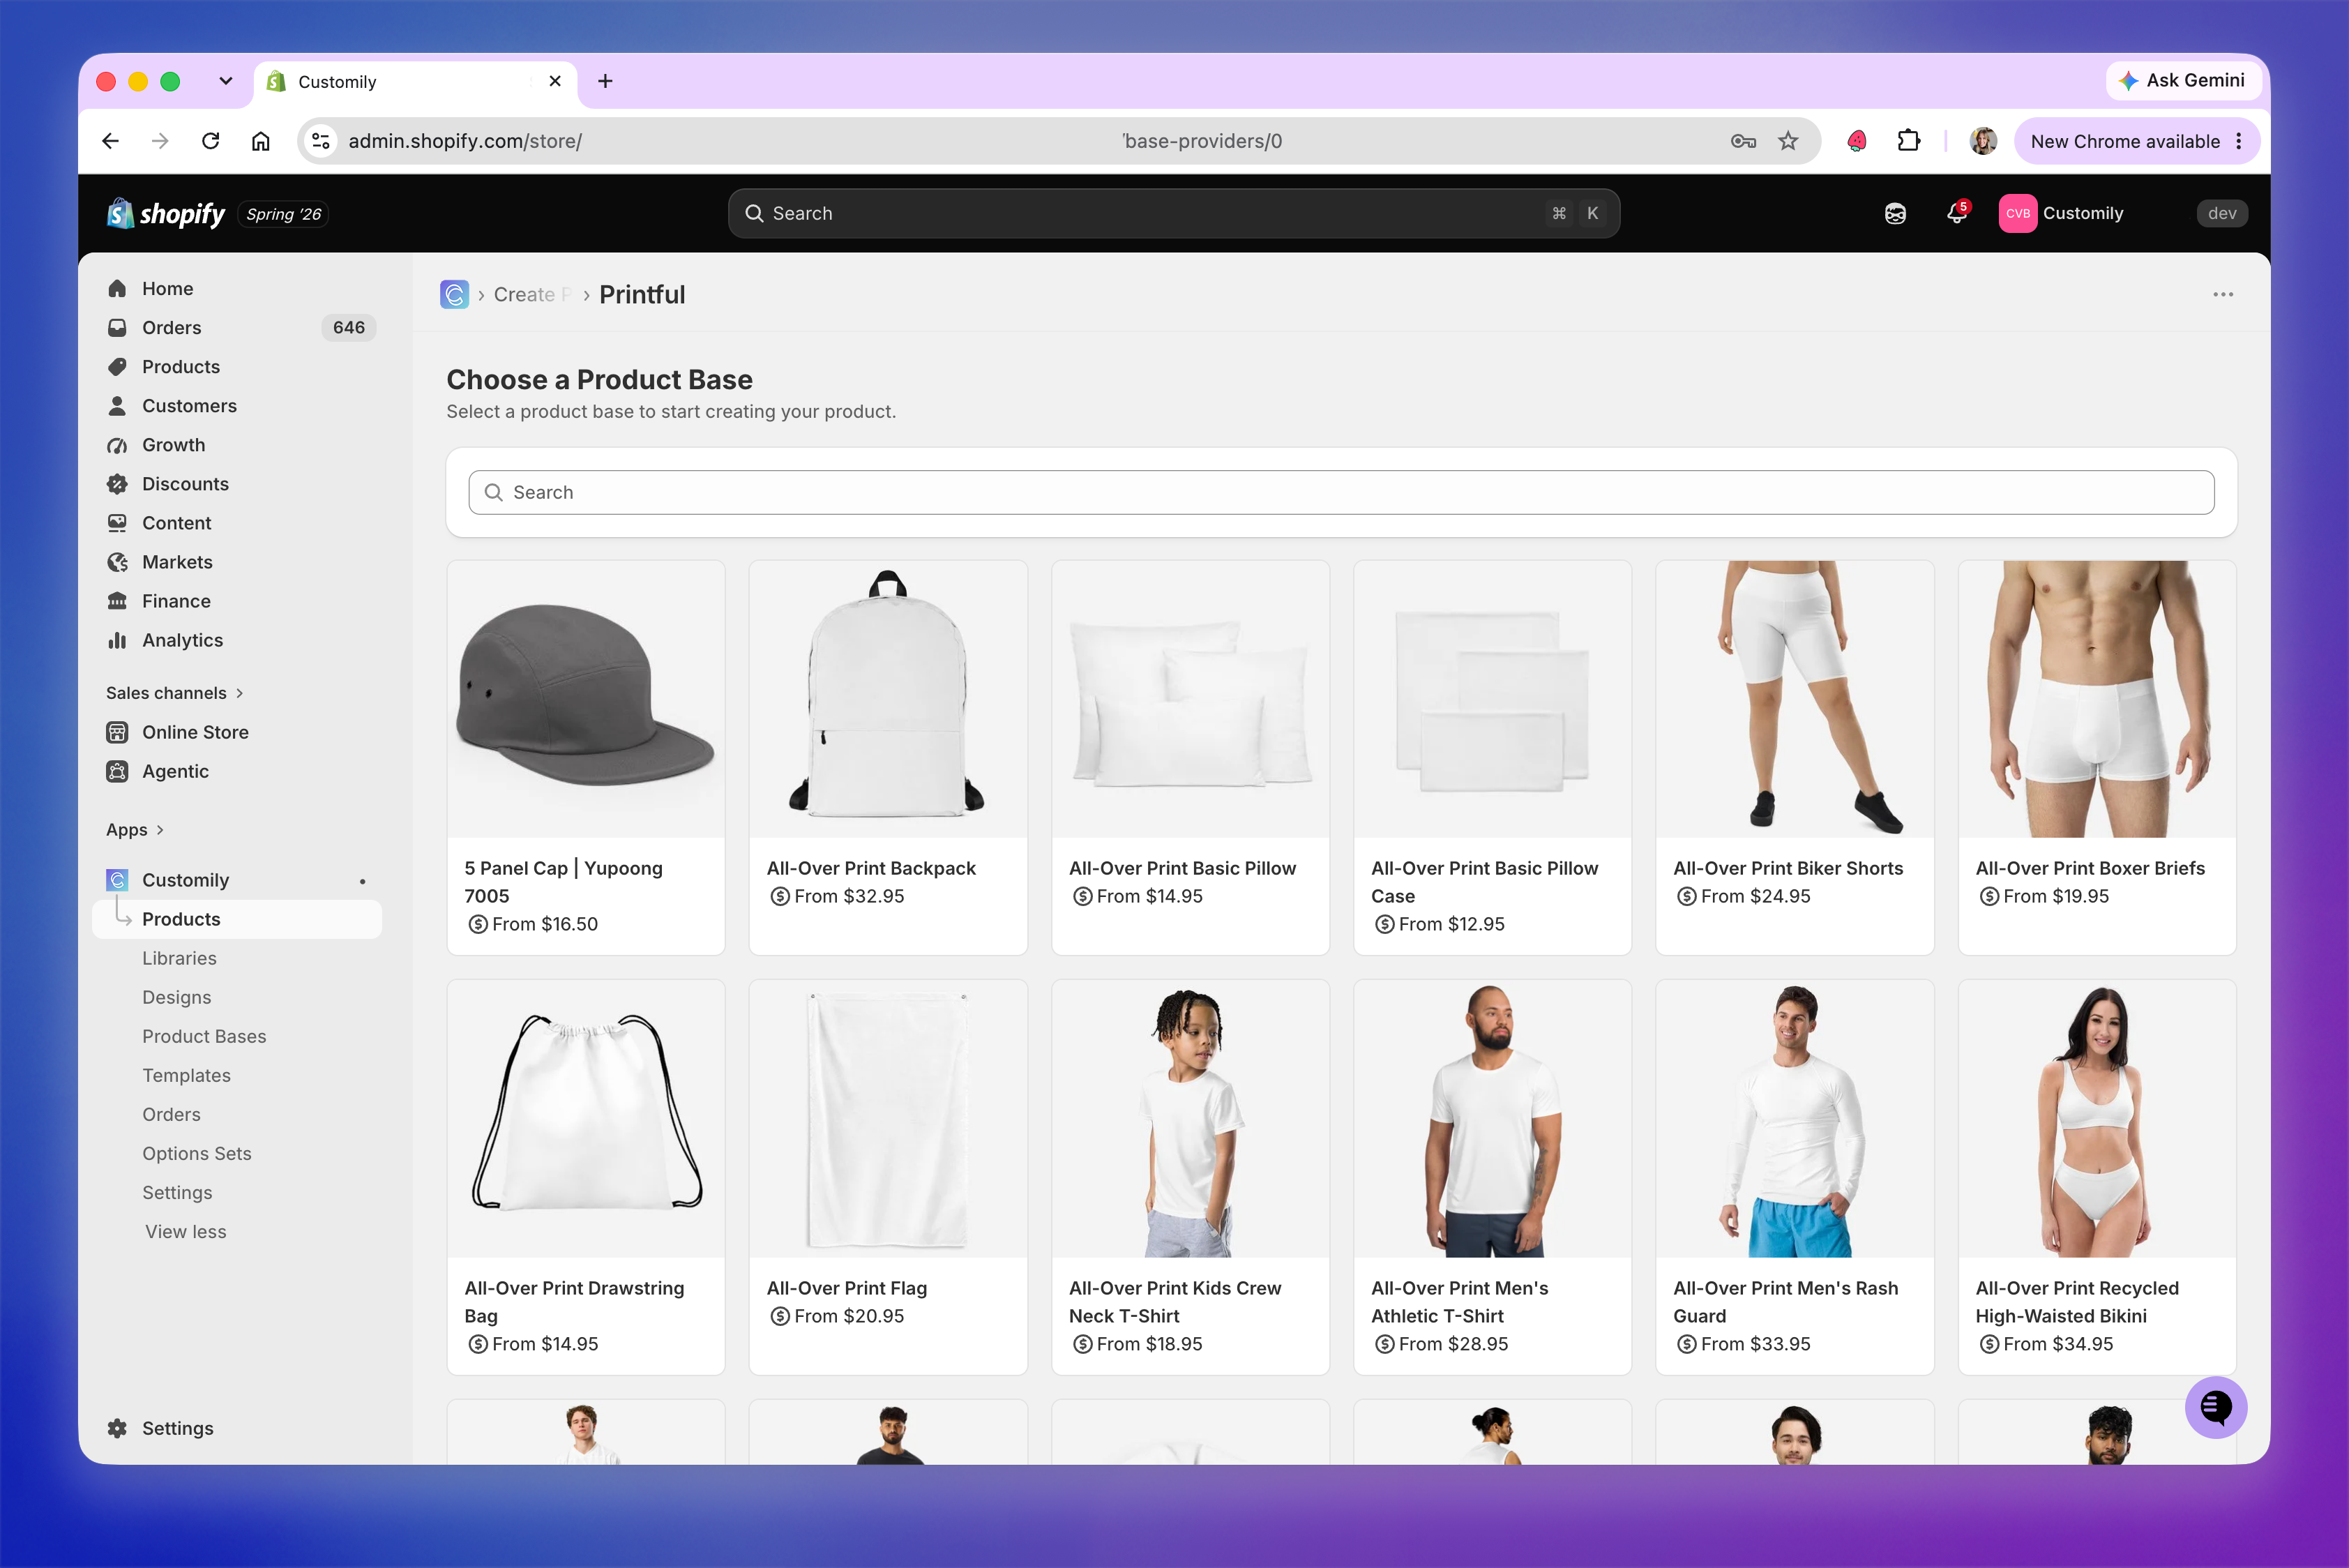Select the All-Over Print Boxer Briefs card

click(2097, 757)
